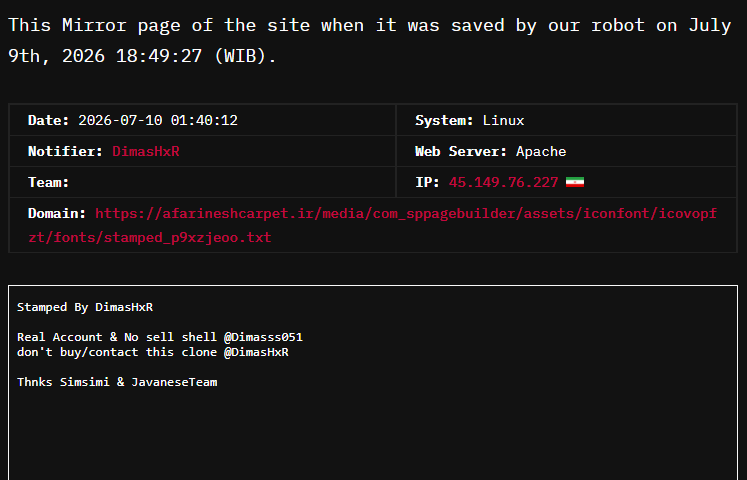Viewport: 747px width, 480px height.
Task: Click the stamped_p9xzjeoo.txt filename portion of URL
Action: coord(187,237)
